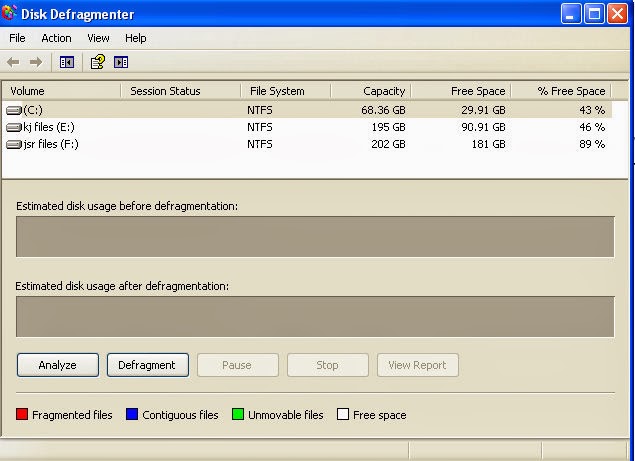This screenshot has height=461, width=635.
Task: Select the jsr files (F:) drive icon
Action: click(x=14, y=145)
